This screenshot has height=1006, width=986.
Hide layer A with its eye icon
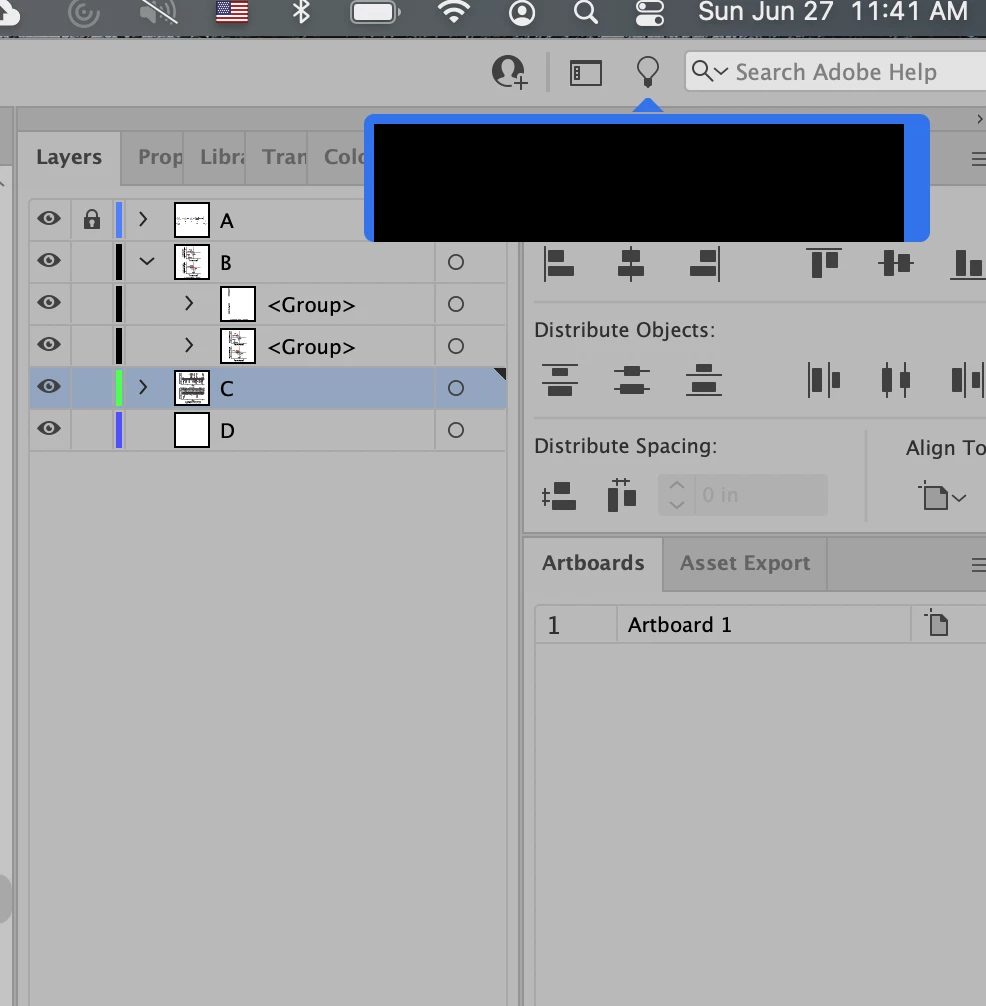(x=49, y=219)
